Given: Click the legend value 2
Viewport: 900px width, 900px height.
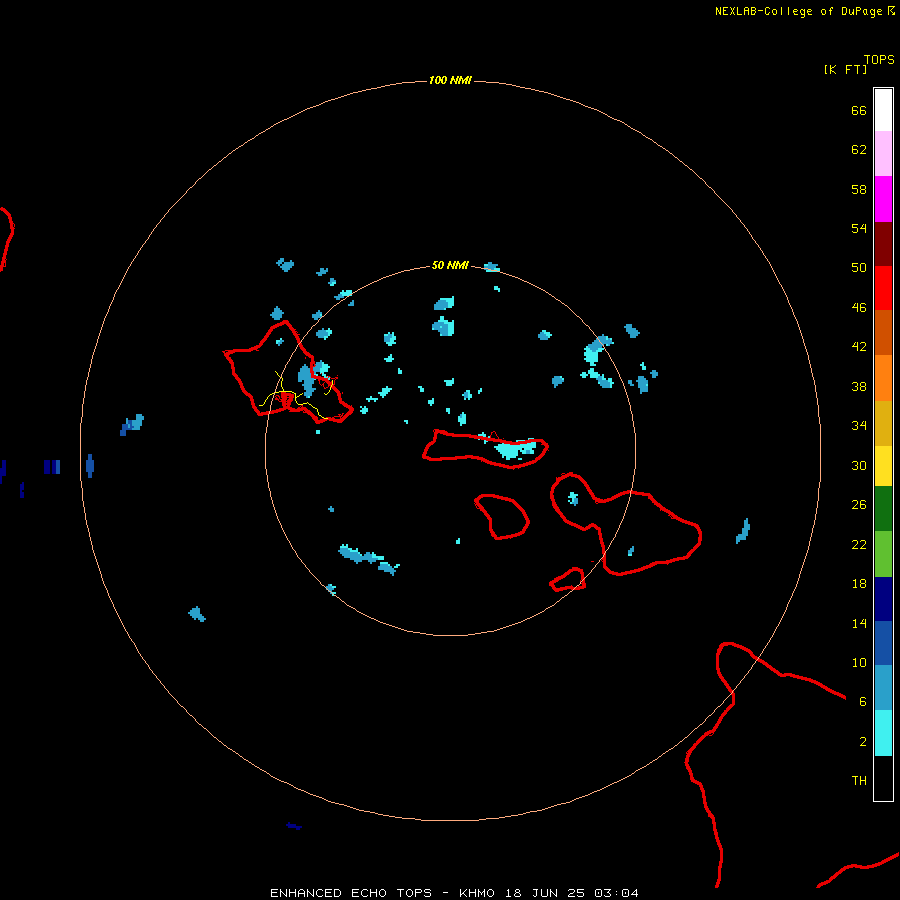Looking at the screenshot, I should tap(863, 741).
